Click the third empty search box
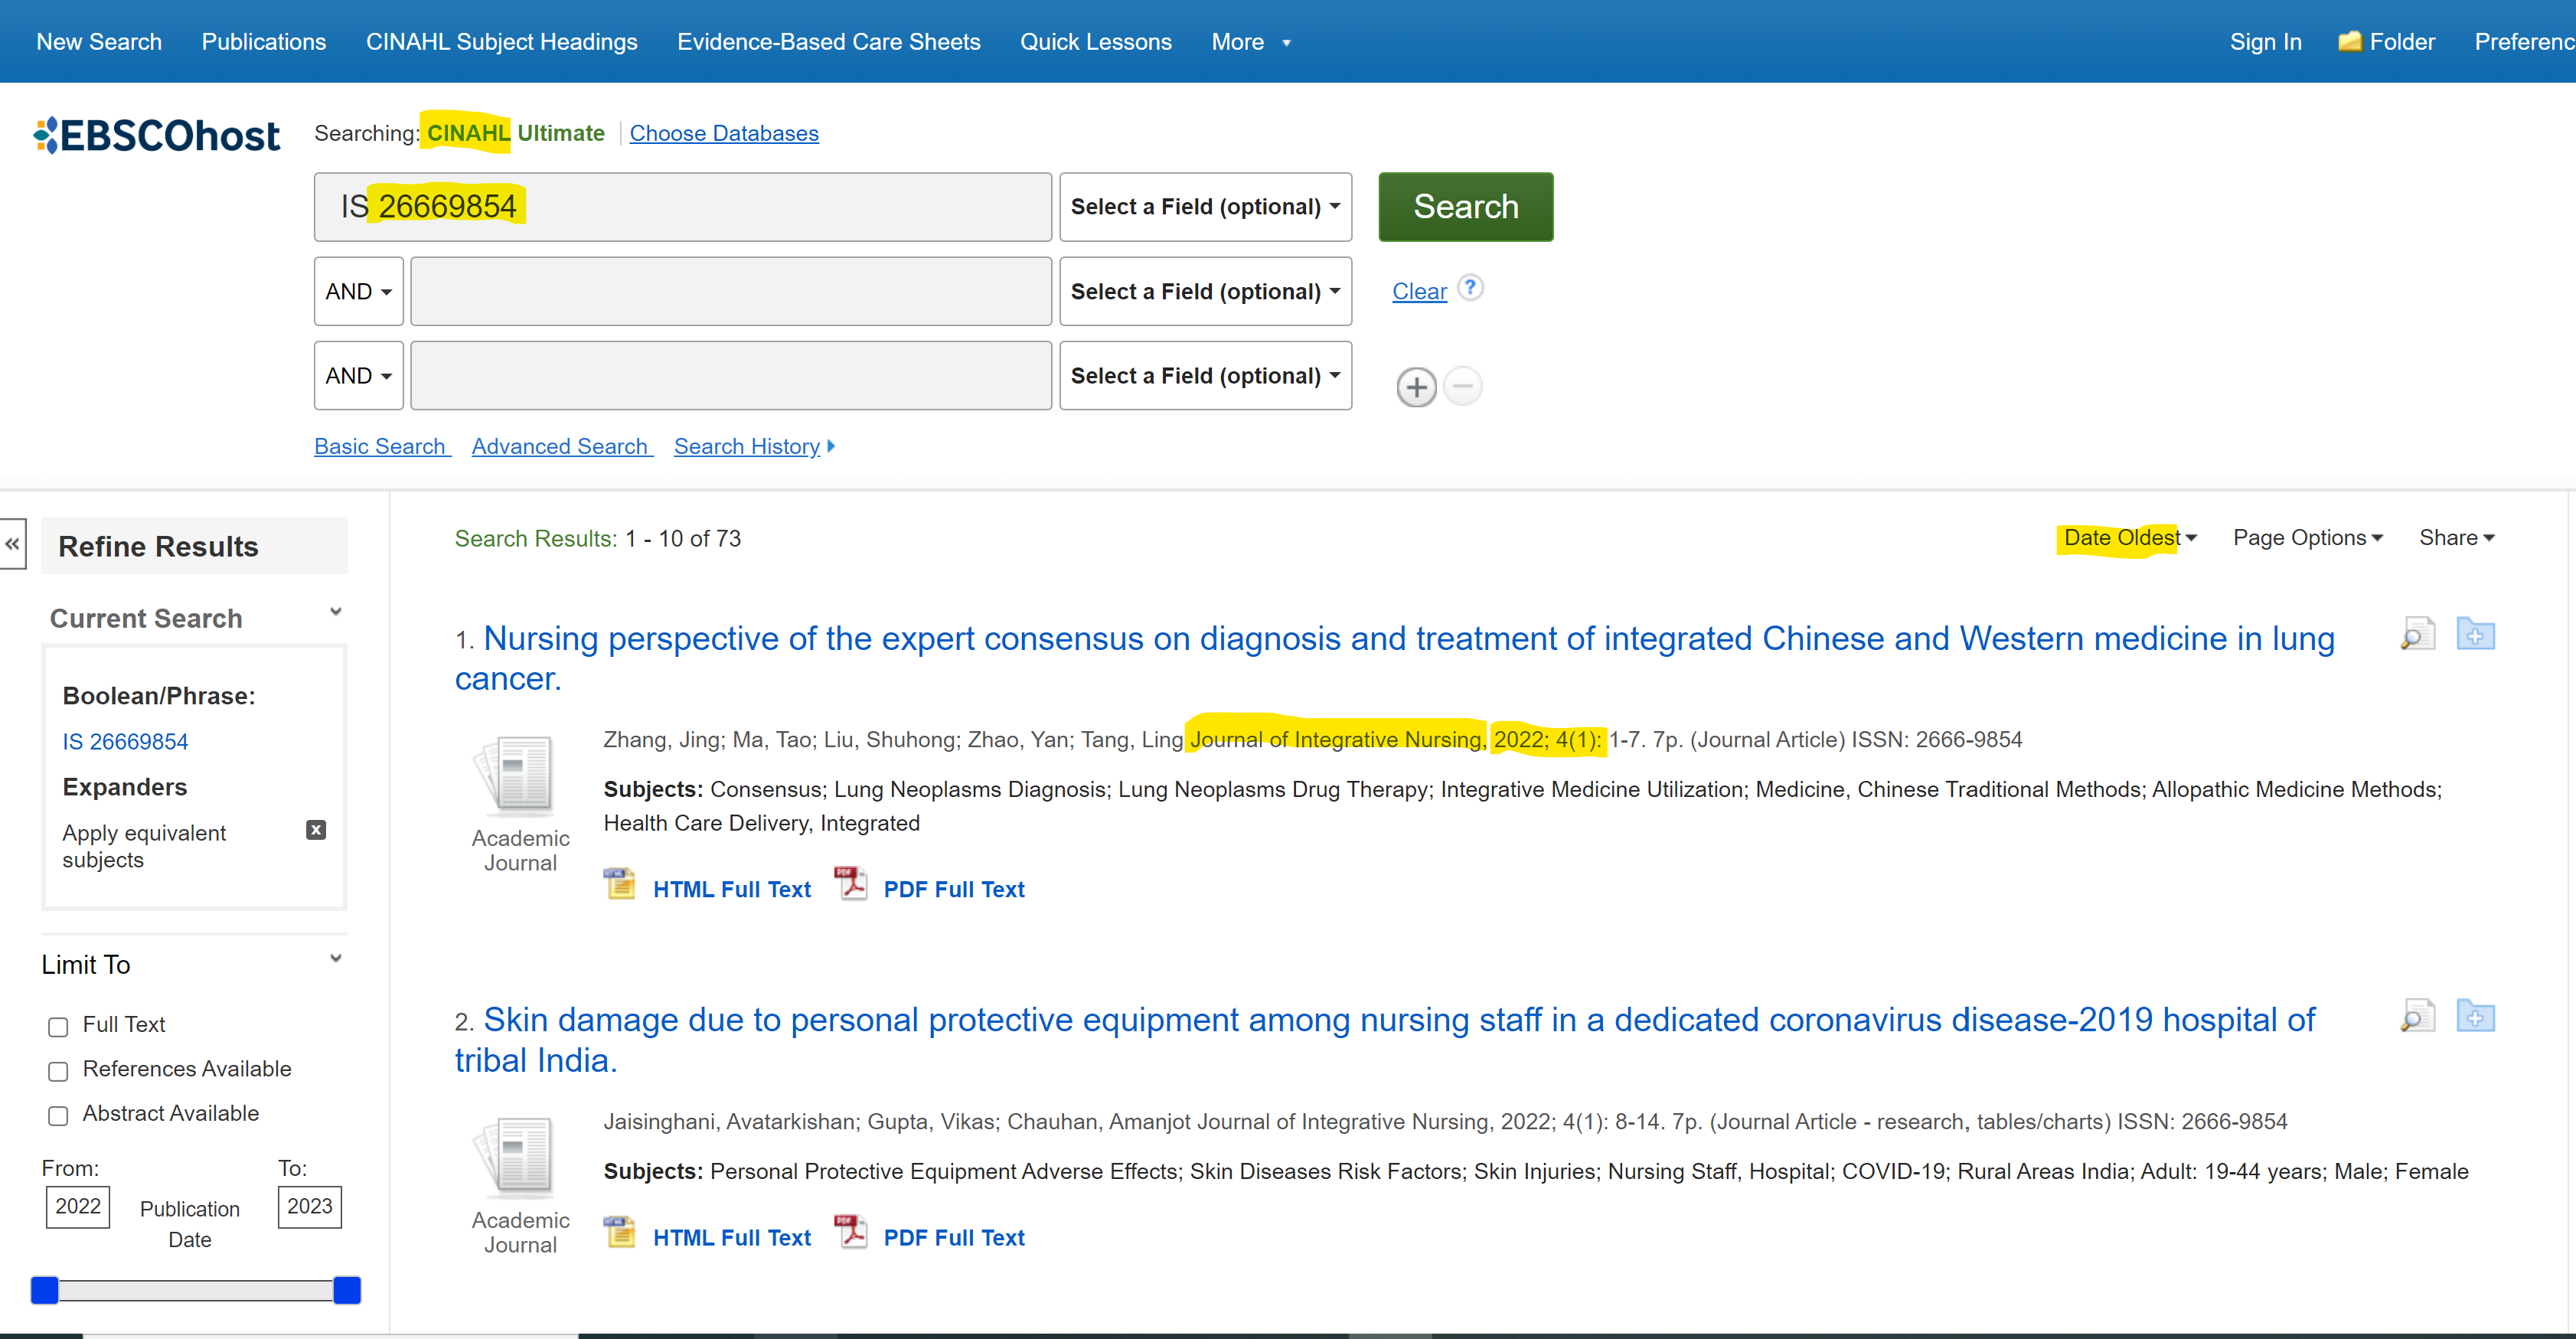 (730, 376)
